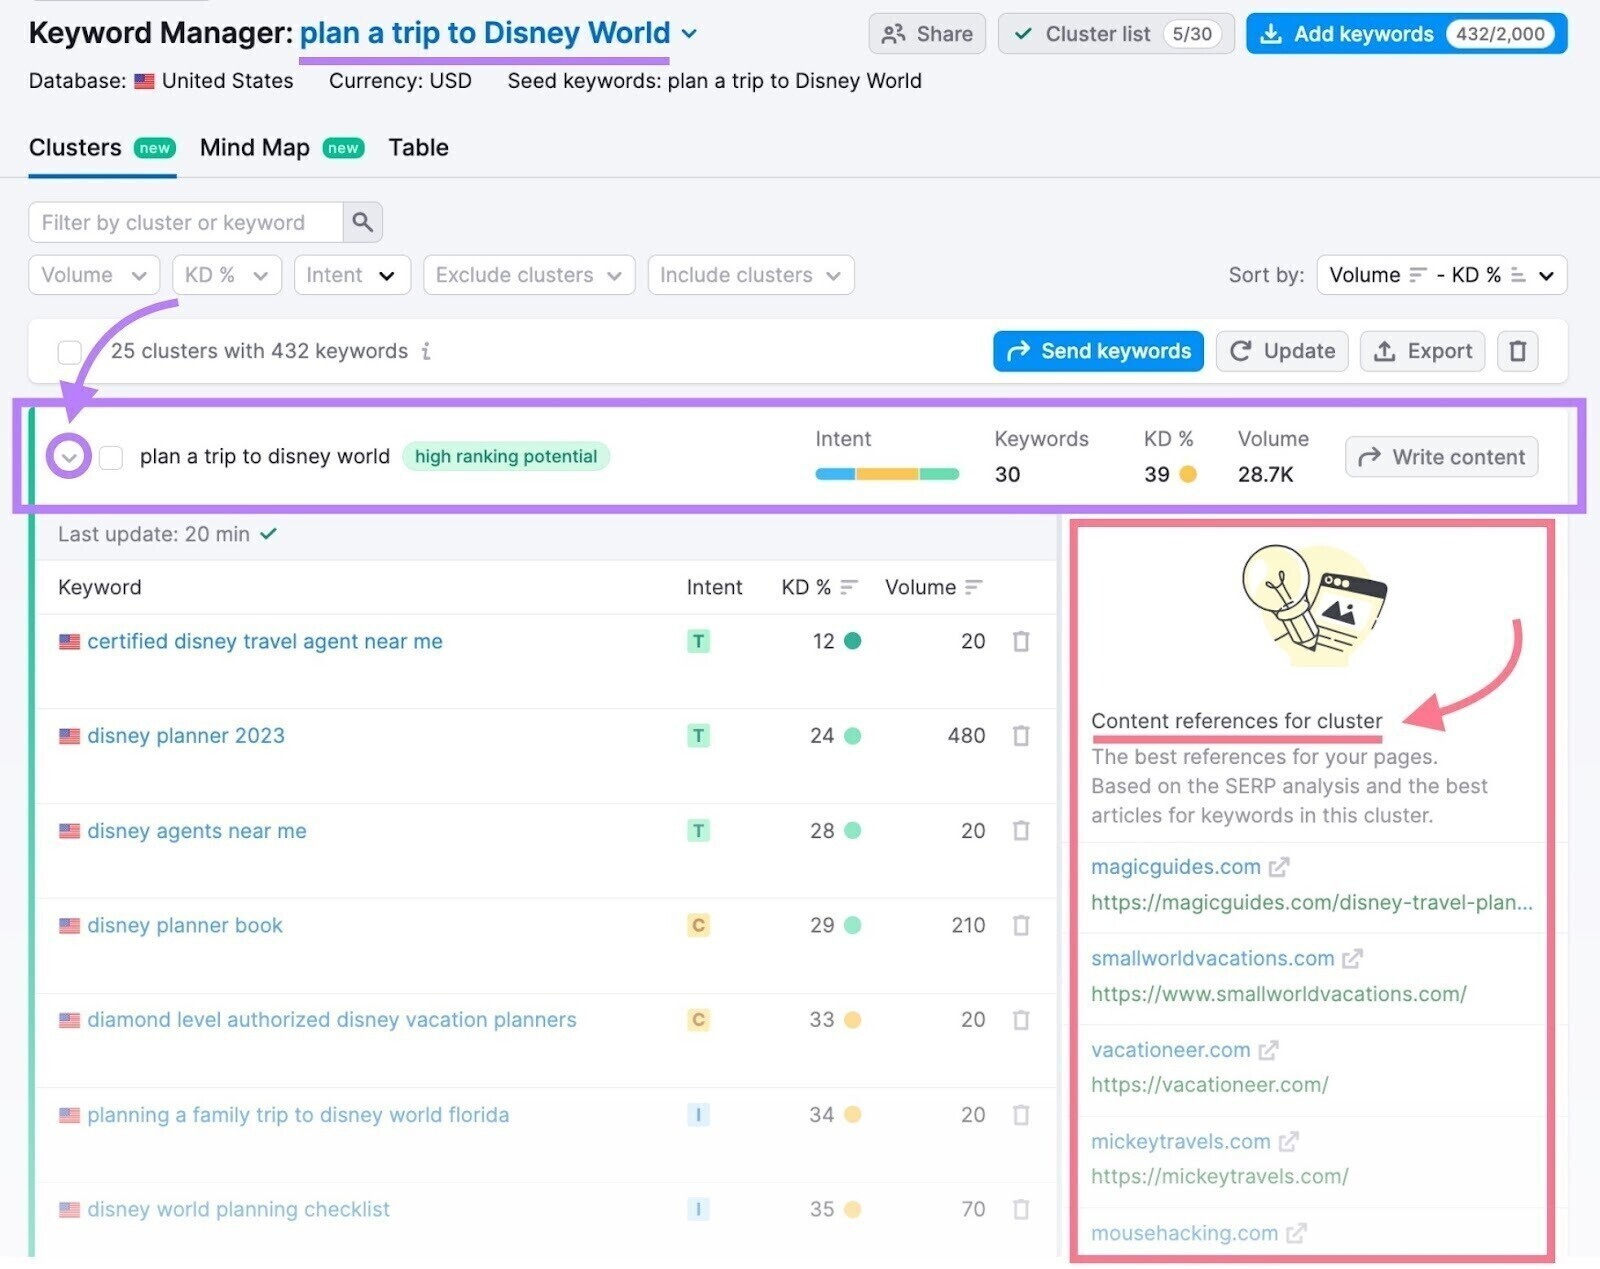Open mickeytravels.com external link icon

[1288, 1141]
